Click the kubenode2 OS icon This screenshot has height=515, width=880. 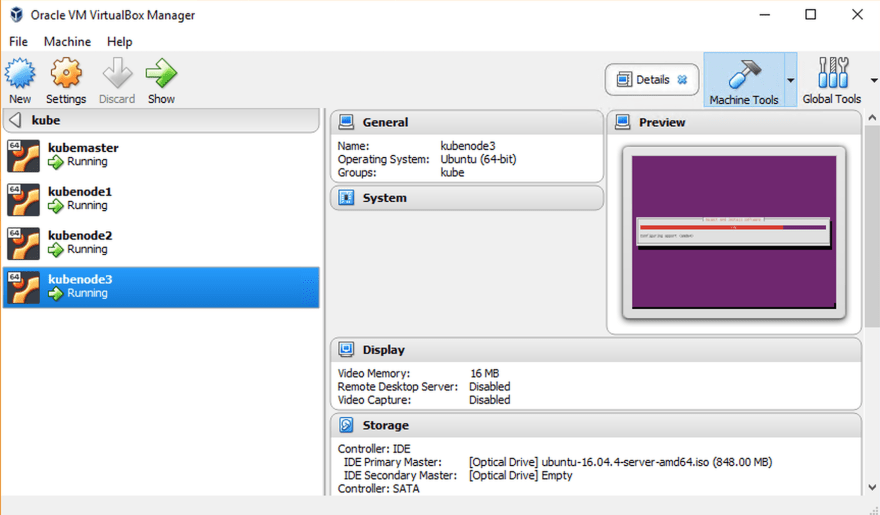(x=24, y=243)
